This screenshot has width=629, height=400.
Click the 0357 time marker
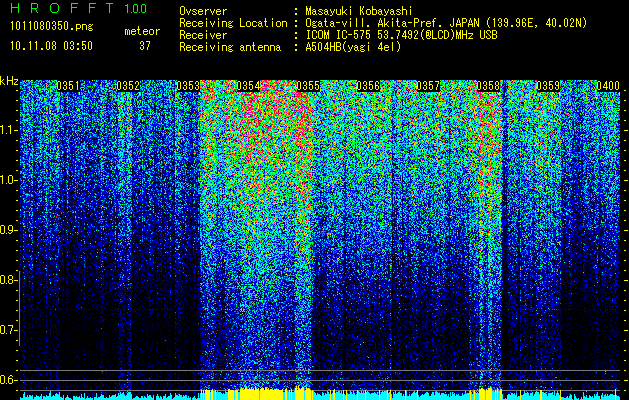(x=428, y=86)
